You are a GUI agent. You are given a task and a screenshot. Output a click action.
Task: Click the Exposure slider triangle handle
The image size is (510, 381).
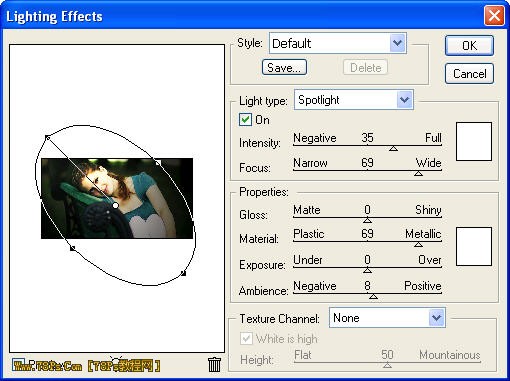click(x=367, y=270)
